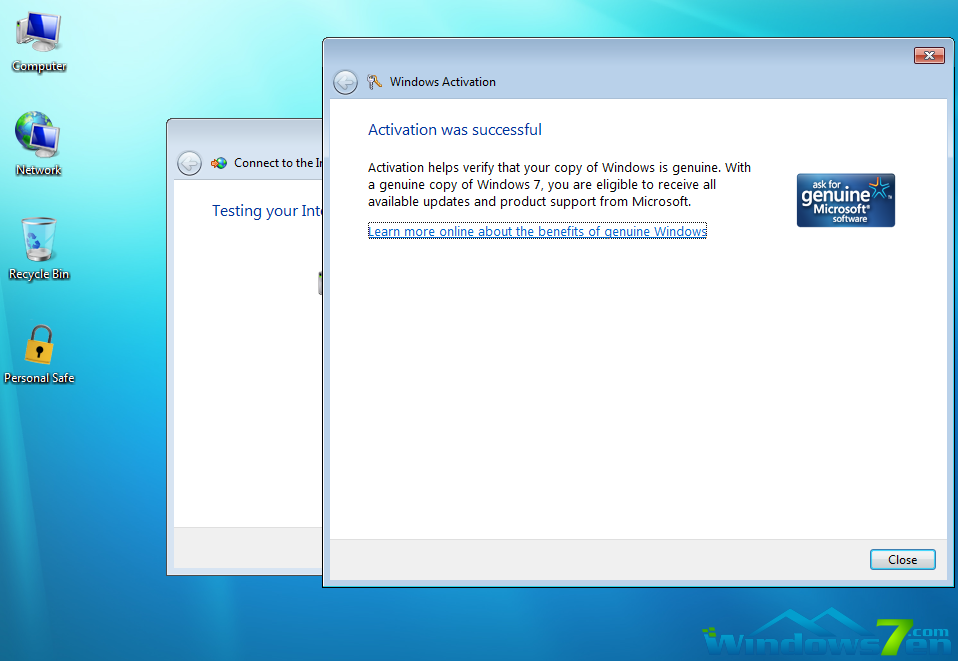Select the Personal Safe padlock icon
Viewport: 958px width, 661px height.
pyautogui.click(x=39, y=346)
